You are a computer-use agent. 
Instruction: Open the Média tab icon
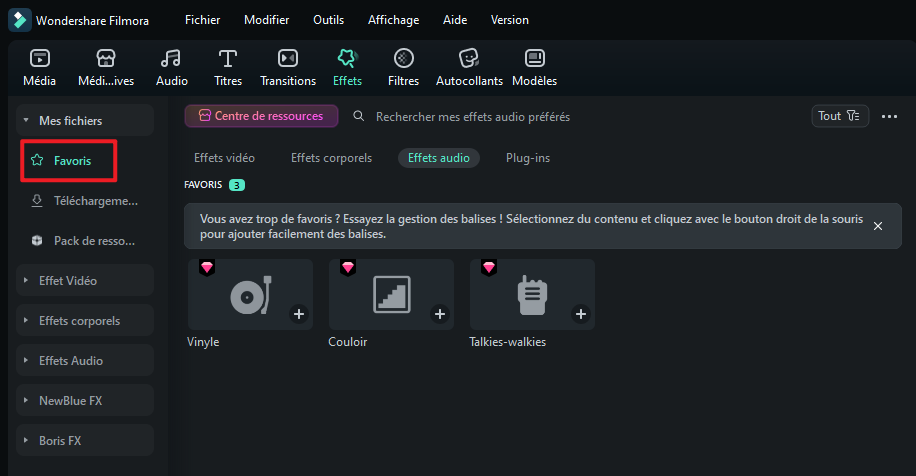click(x=40, y=58)
